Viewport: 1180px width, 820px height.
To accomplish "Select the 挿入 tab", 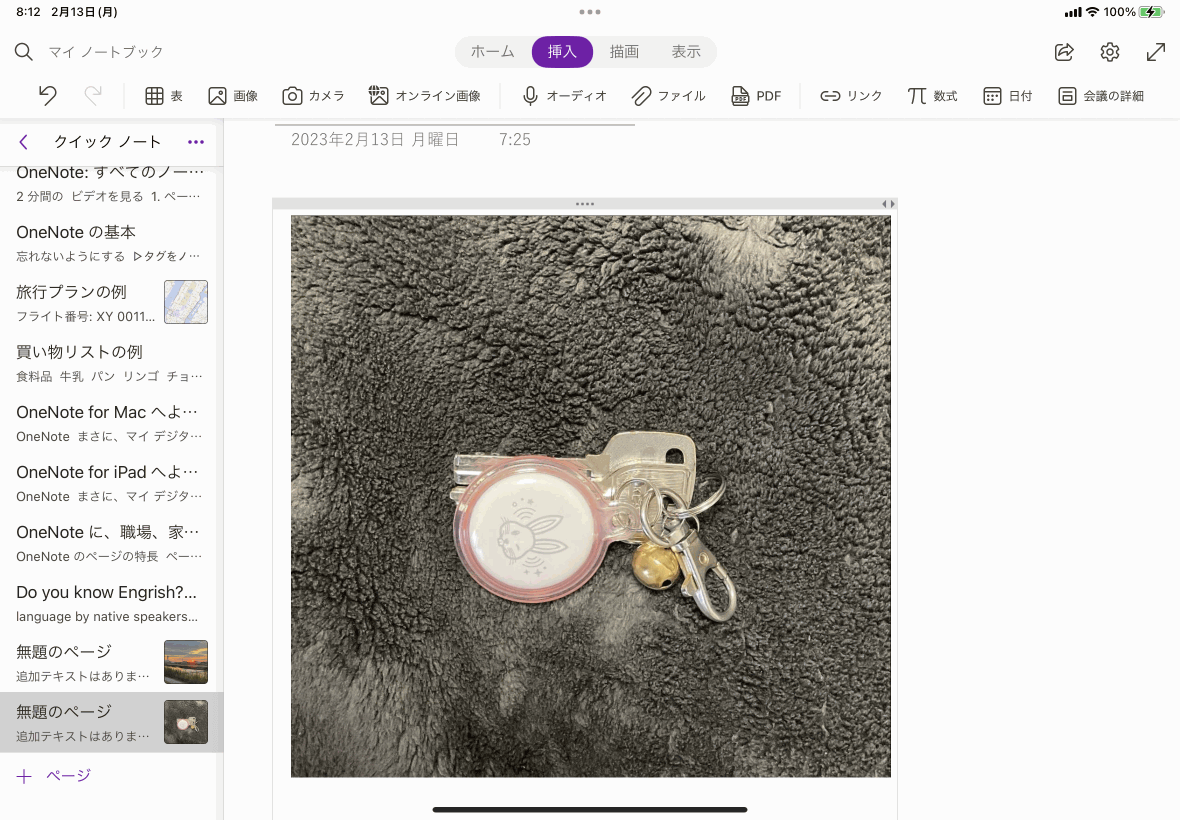I will 562,52.
